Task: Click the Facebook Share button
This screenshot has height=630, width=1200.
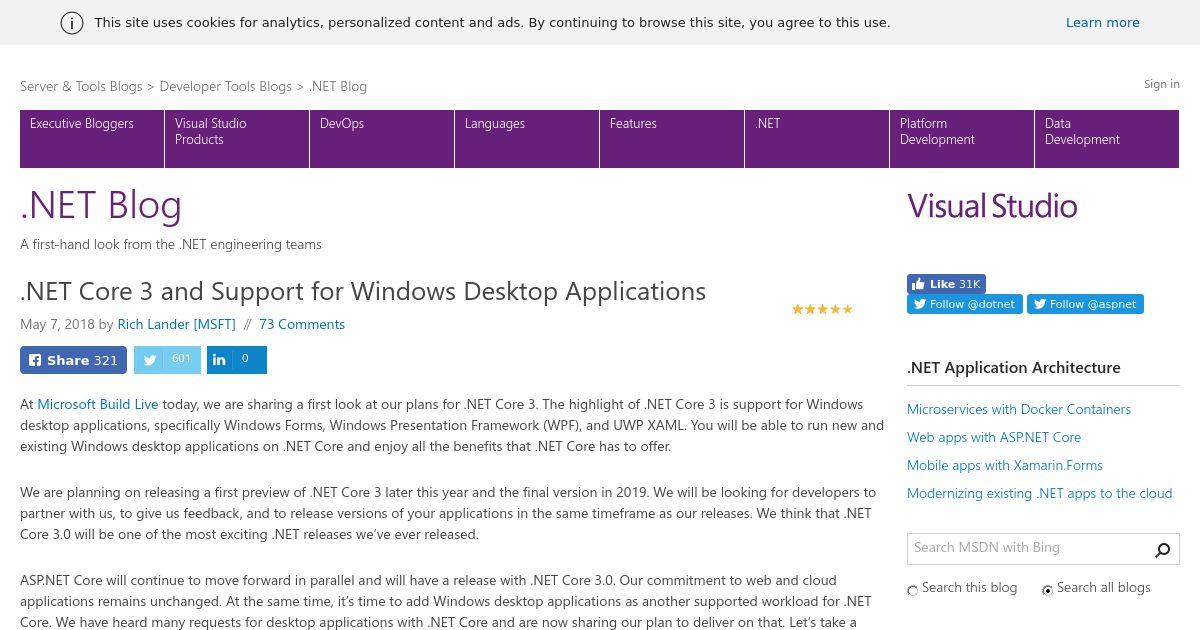Action: pos(73,360)
